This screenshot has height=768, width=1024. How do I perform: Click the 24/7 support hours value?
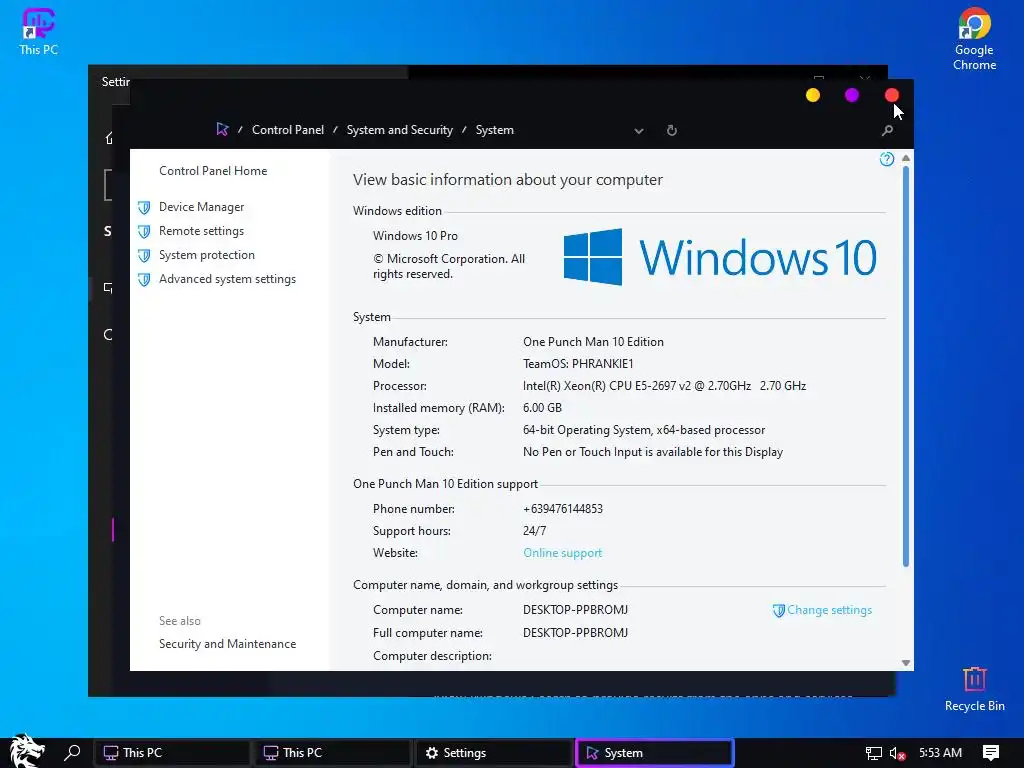(x=534, y=531)
